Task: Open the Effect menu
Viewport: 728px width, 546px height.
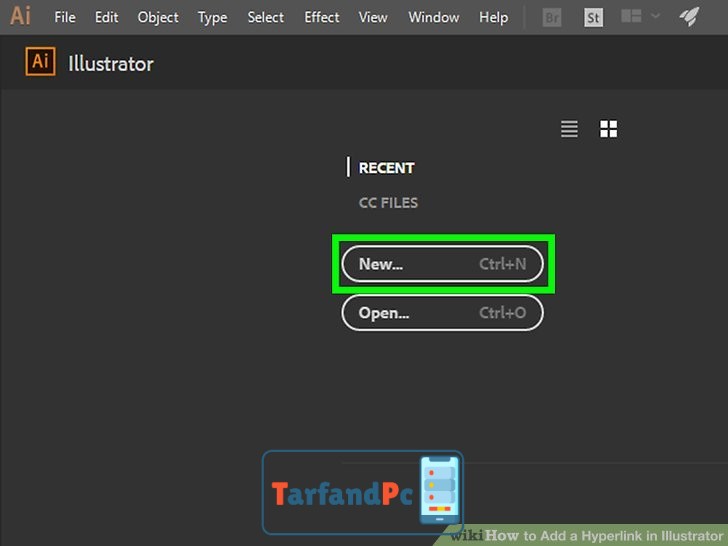Action: [x=322, y=18]
